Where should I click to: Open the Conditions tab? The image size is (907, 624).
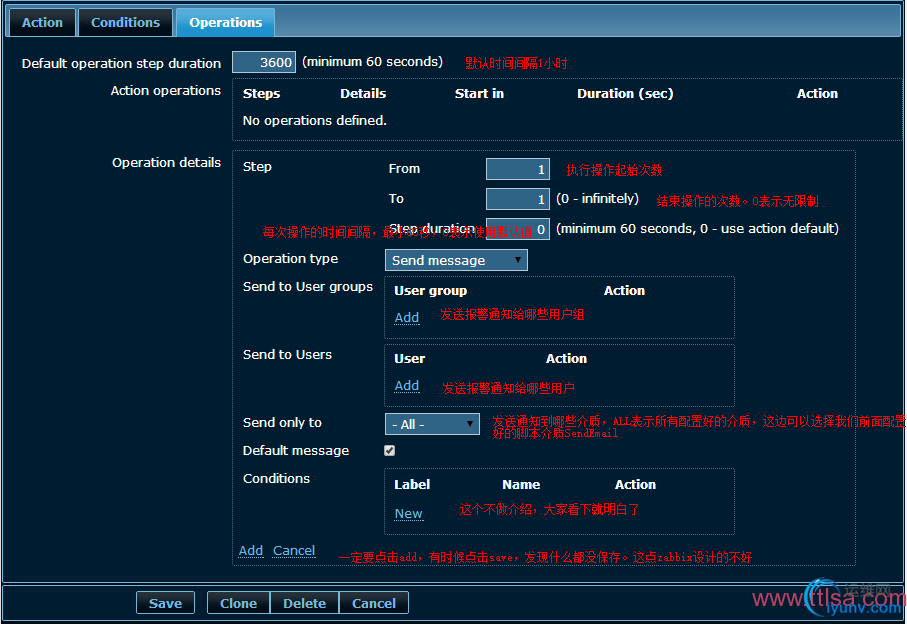click(125, 22)
